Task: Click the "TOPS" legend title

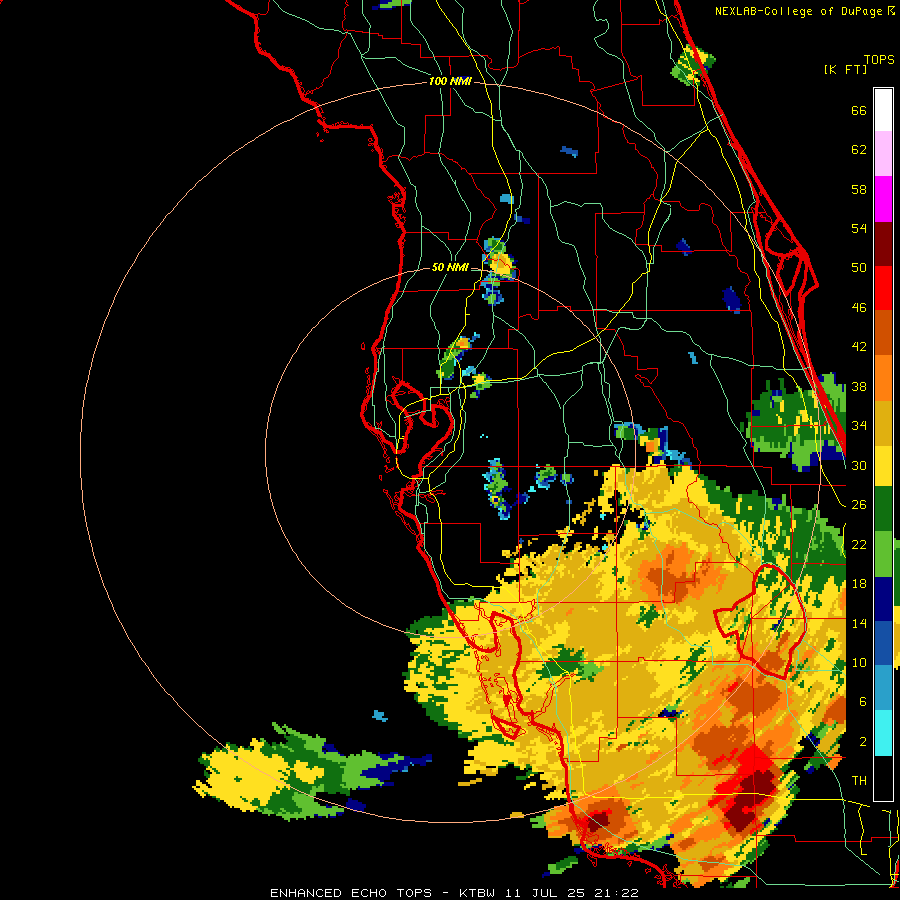Action: pos(879,59)
